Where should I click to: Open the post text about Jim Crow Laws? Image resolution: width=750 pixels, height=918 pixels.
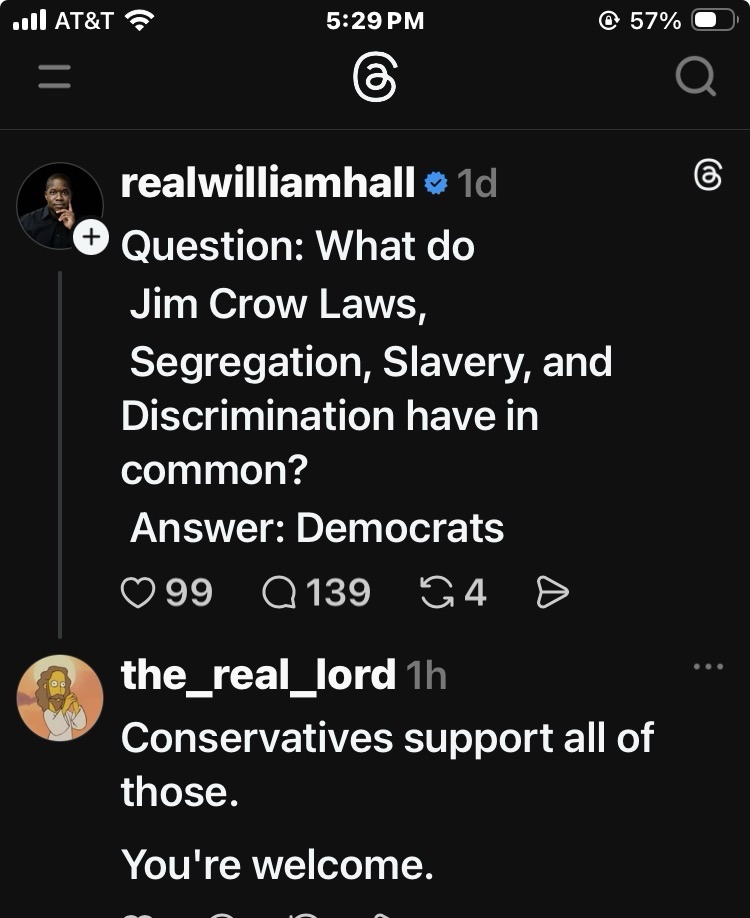pos(366,387)
